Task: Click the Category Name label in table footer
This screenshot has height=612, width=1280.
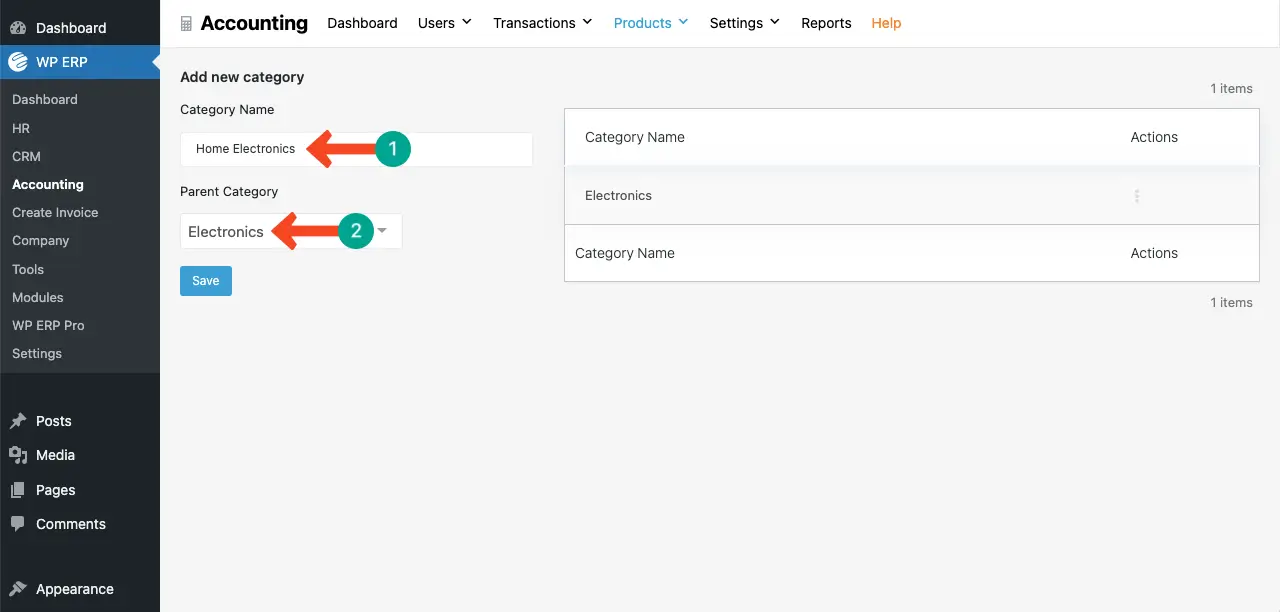Action: click(x=625, y=253)
